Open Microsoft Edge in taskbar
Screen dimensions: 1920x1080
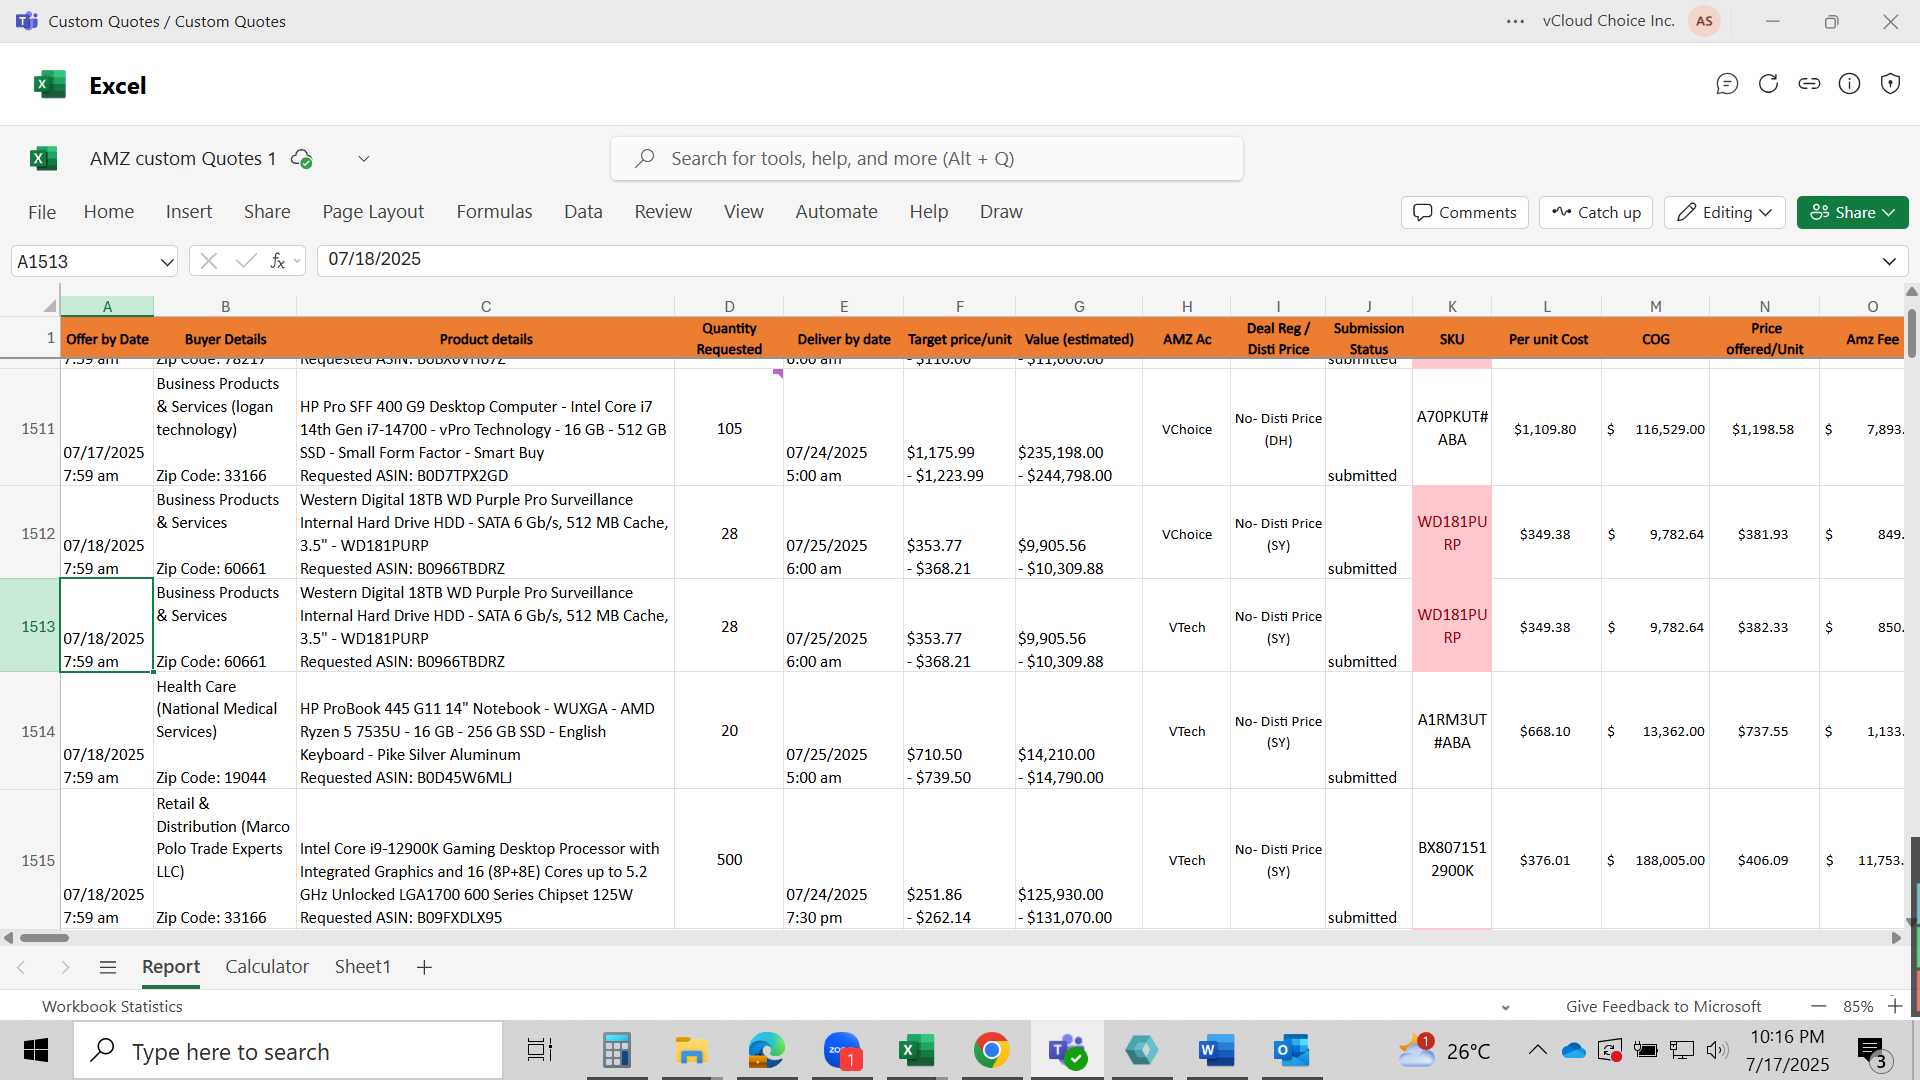coord(766,1050)
